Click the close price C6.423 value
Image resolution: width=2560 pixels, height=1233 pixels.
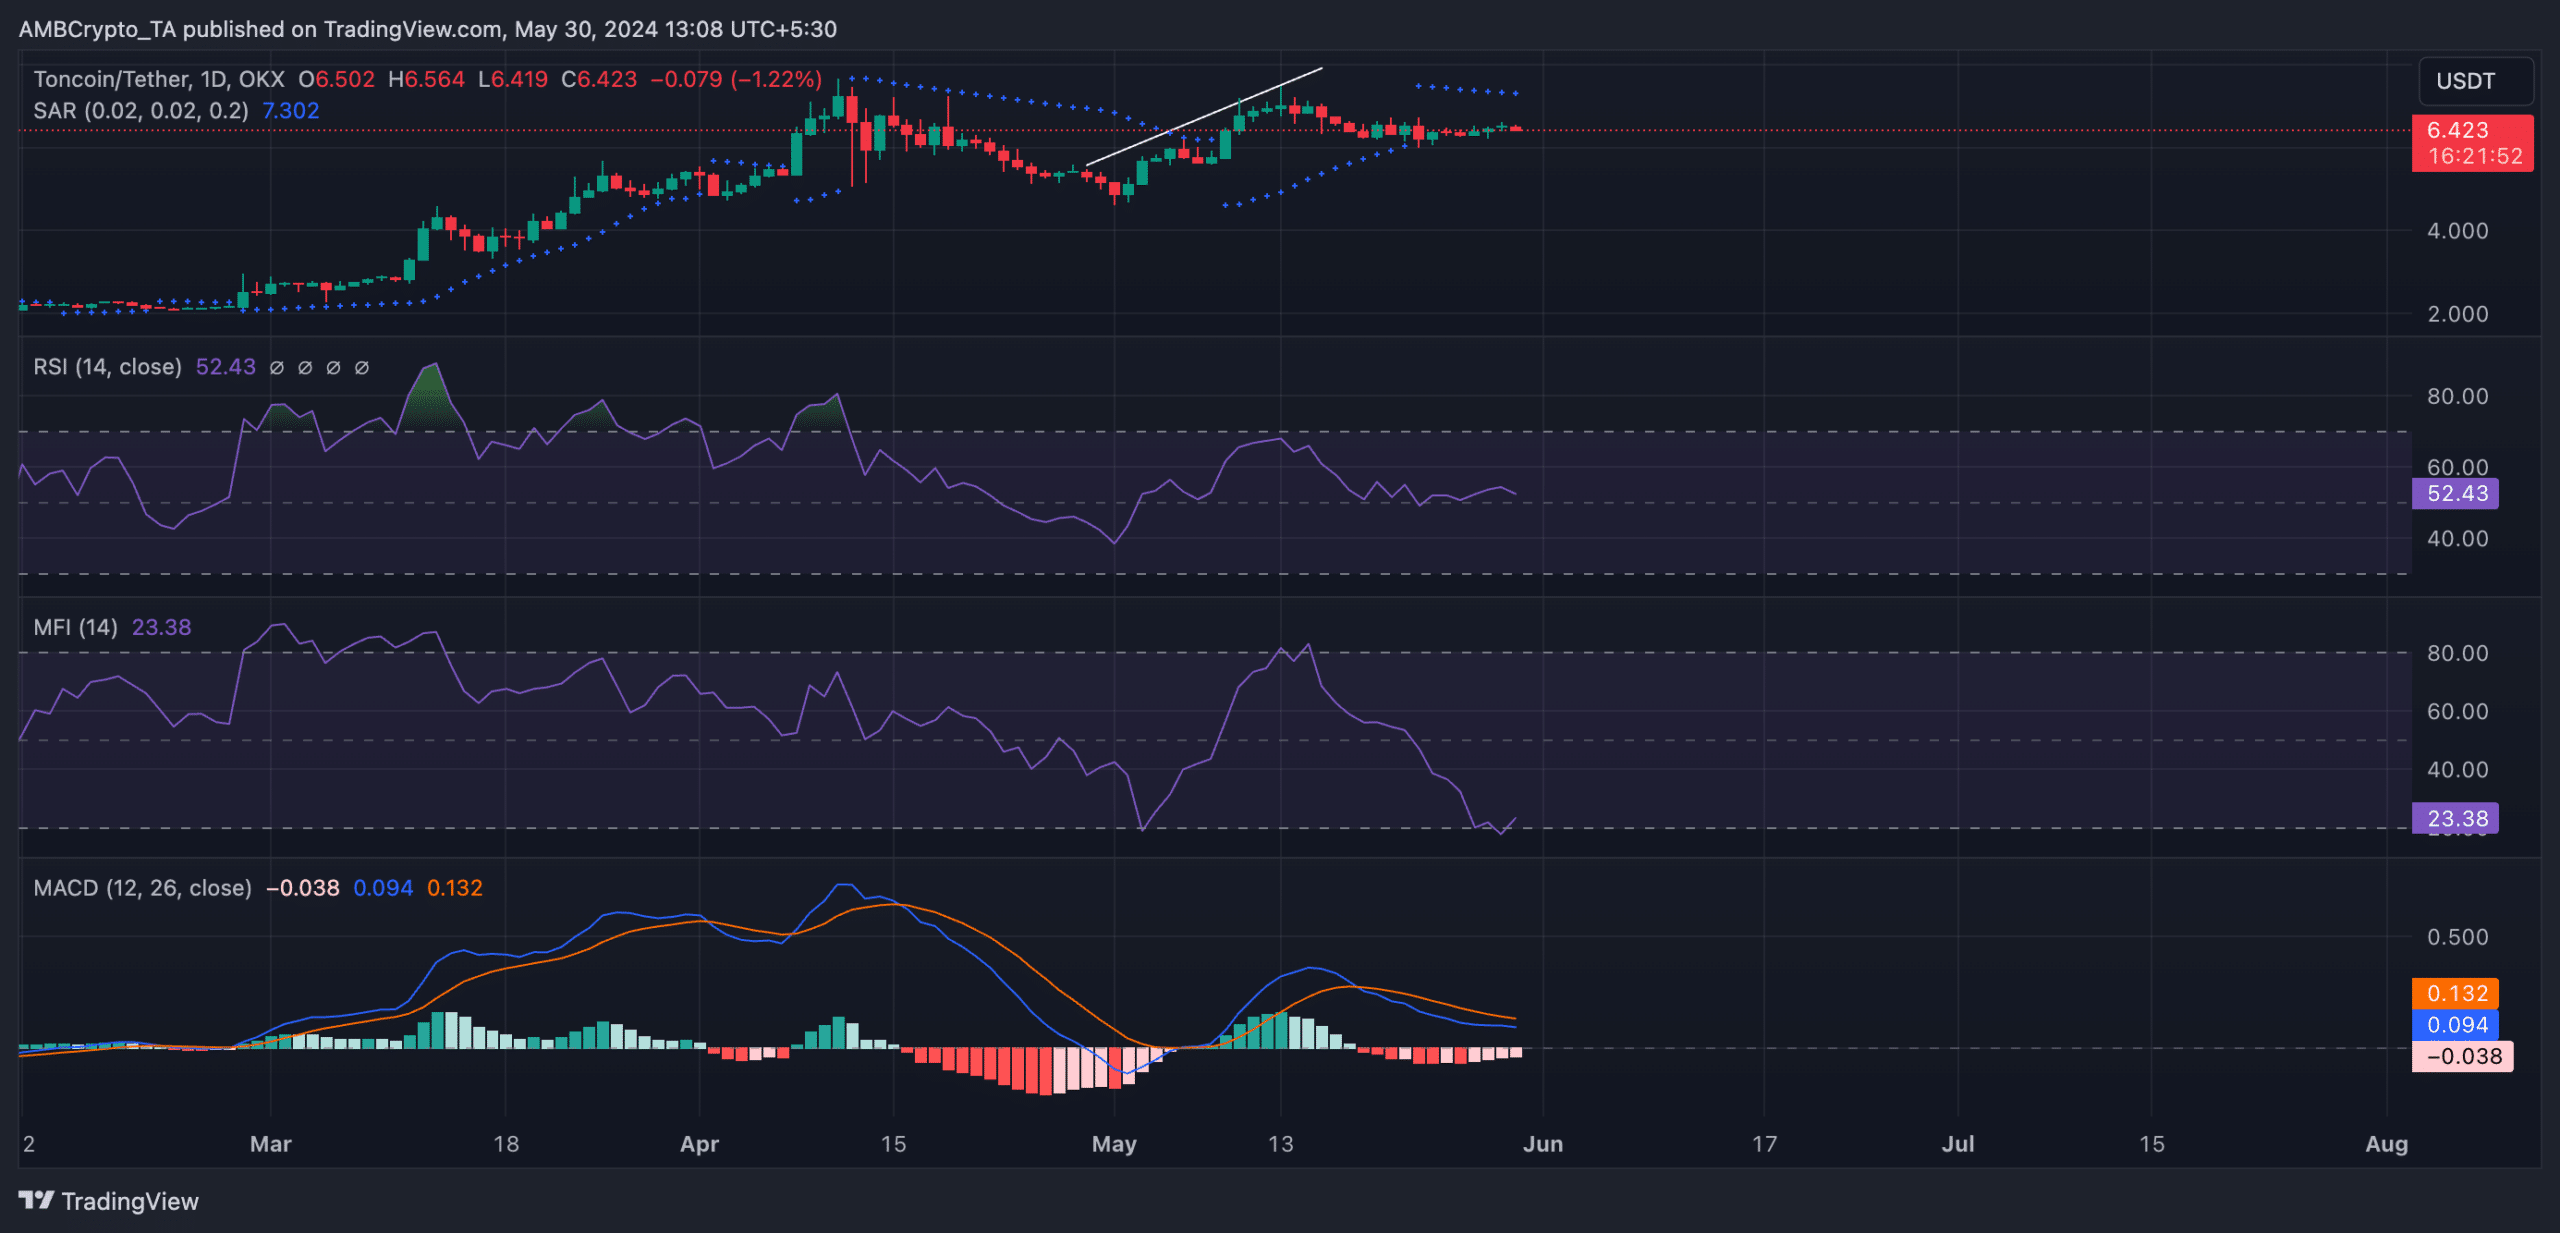[599, 79]
